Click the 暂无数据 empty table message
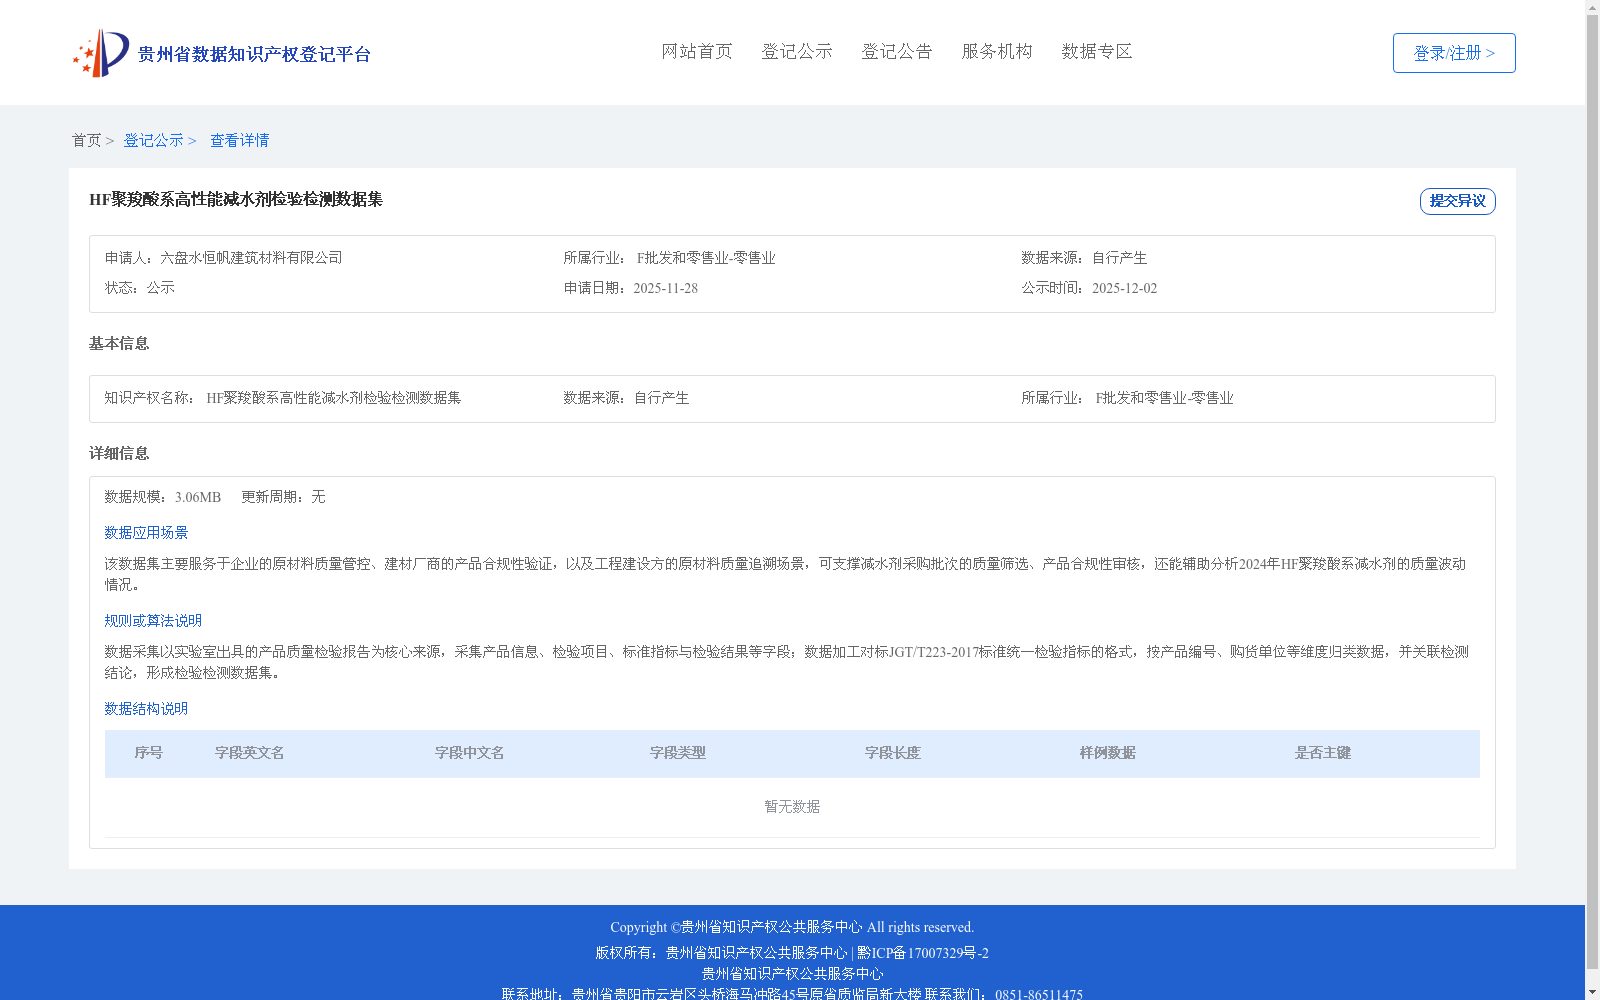Image resolution: width=1600 pixels, height=1000 pixels. [x=792, y=807]
